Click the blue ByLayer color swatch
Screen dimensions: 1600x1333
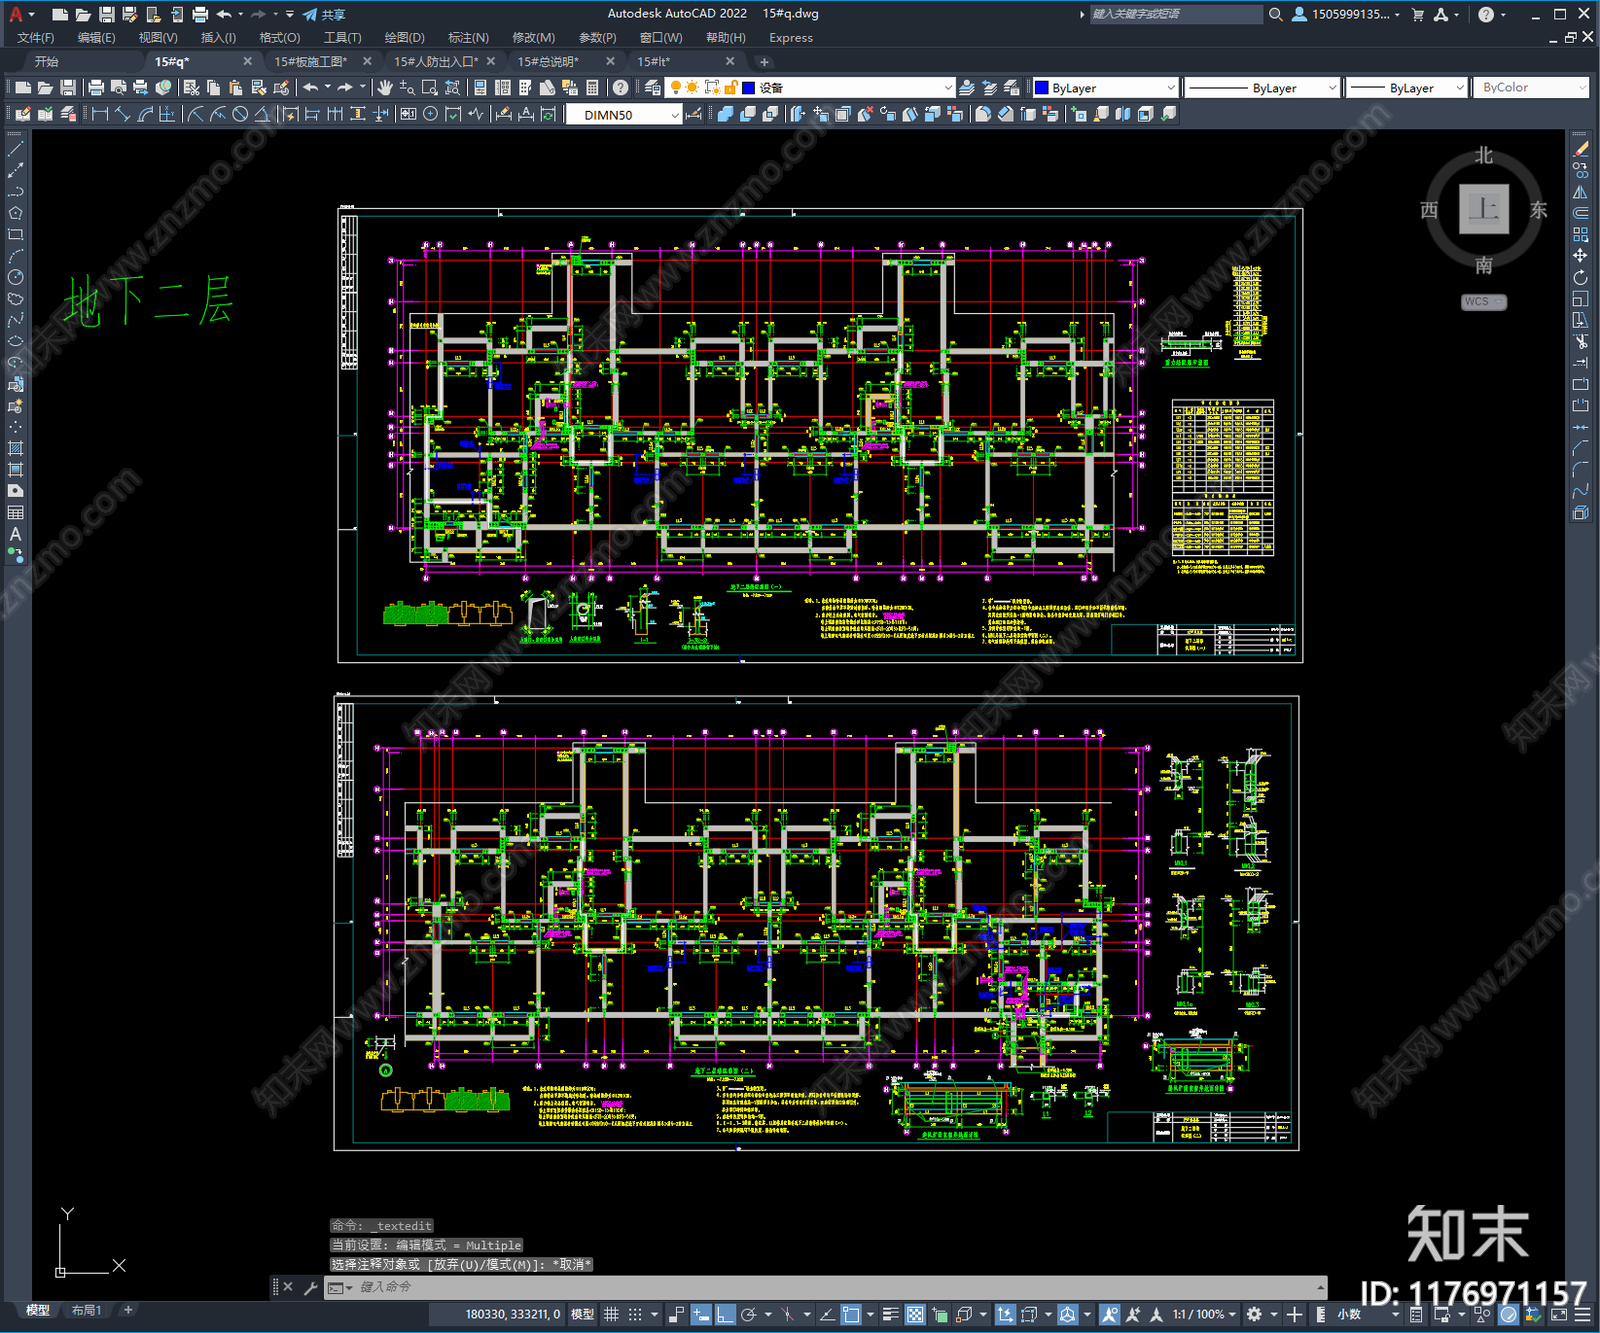tap(1041, 88)
